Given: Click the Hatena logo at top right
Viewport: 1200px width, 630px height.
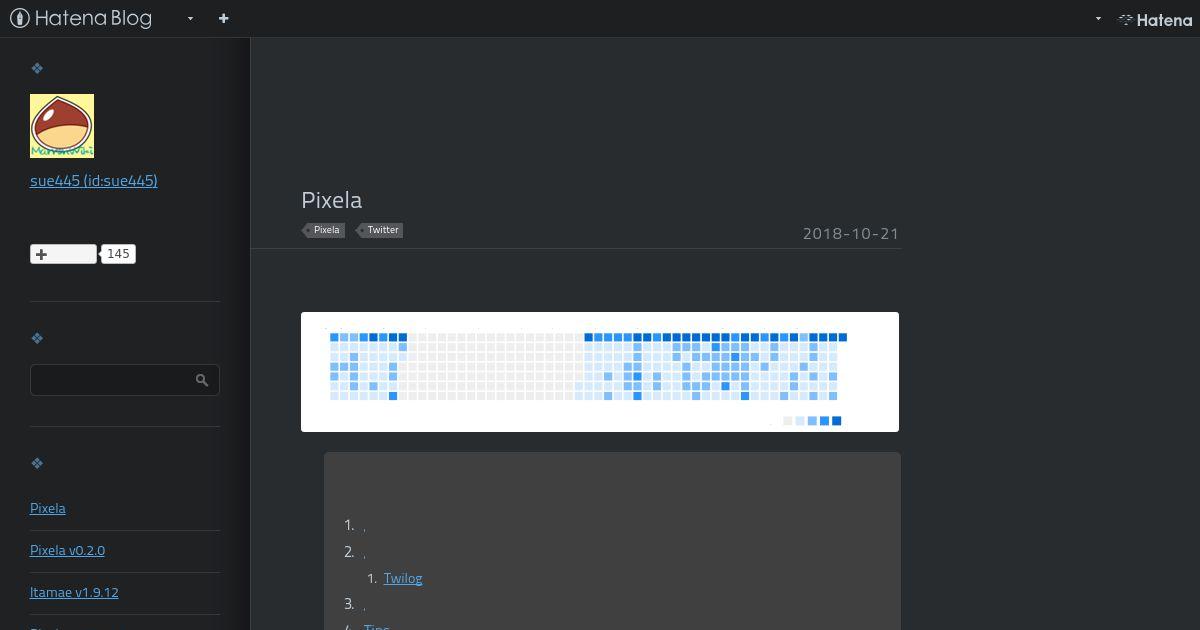Looking at the screenshot, I should (x=1155, y=19).
